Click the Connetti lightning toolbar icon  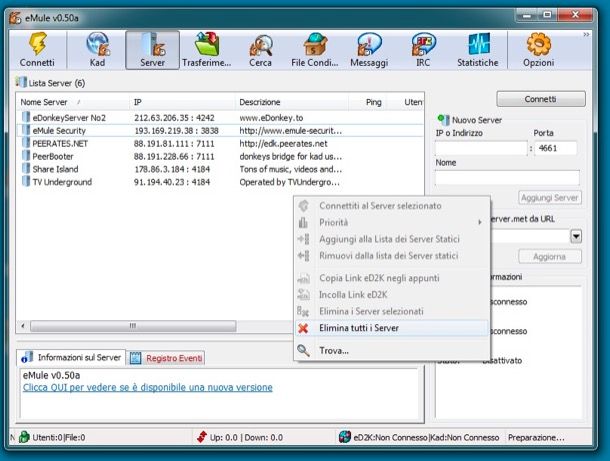37,50
